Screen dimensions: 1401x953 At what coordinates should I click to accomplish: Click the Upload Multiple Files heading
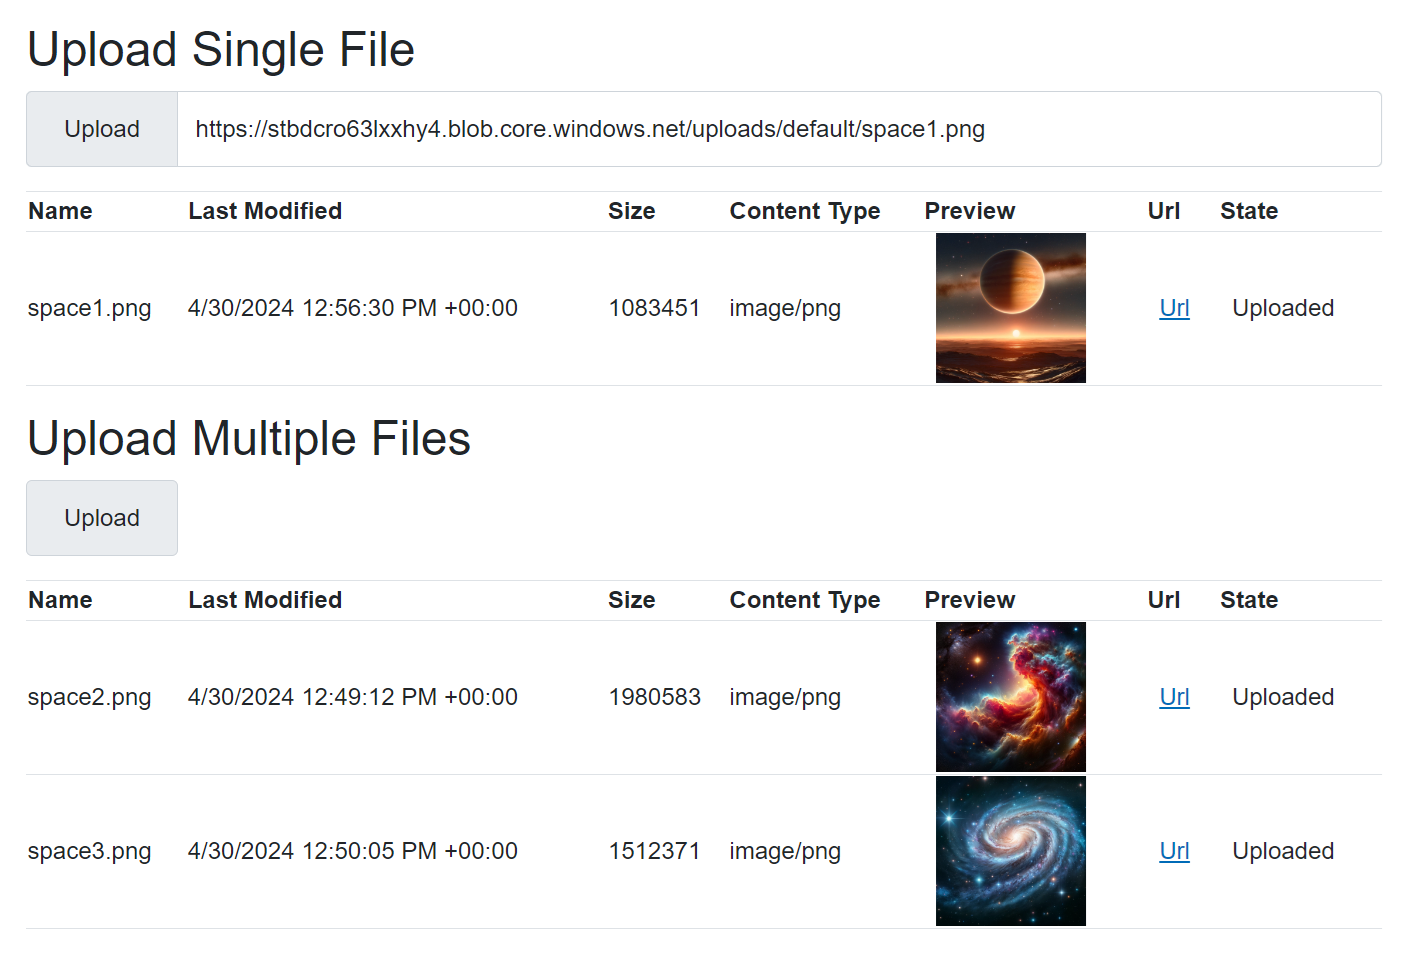click(x=249, y=439)
